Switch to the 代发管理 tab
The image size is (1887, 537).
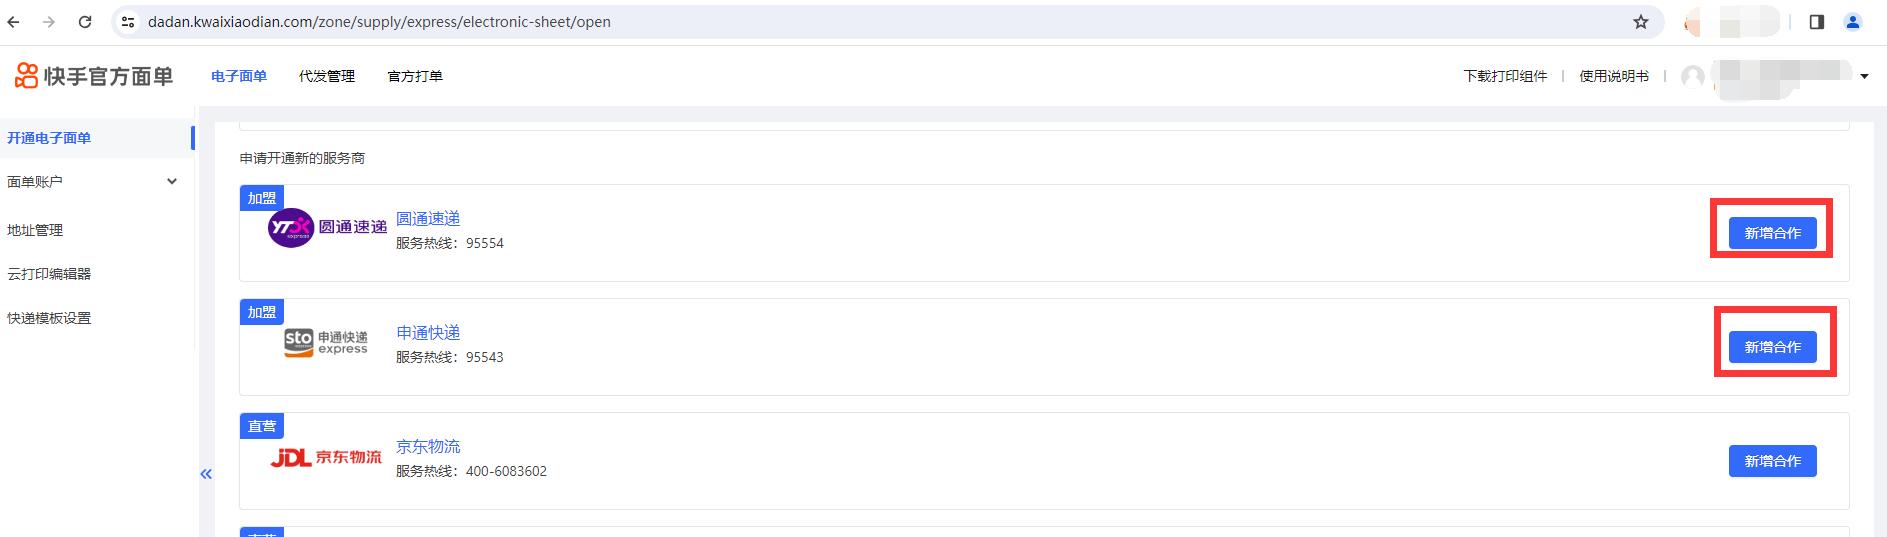(x=327, y=76)
